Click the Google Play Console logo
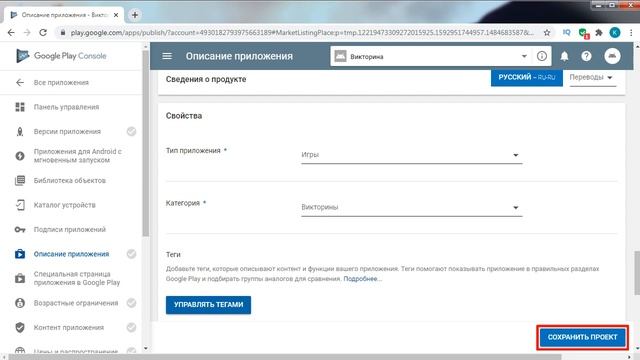Viewport: 640px width, 360px height. (61, 56)
